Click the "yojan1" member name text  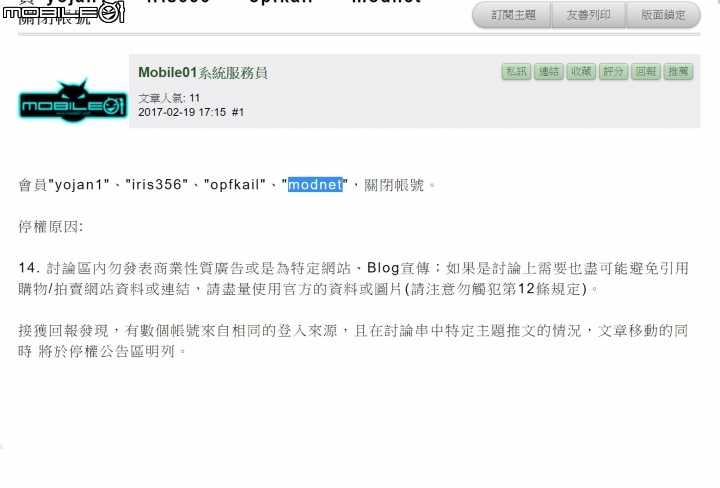[79, 185]
